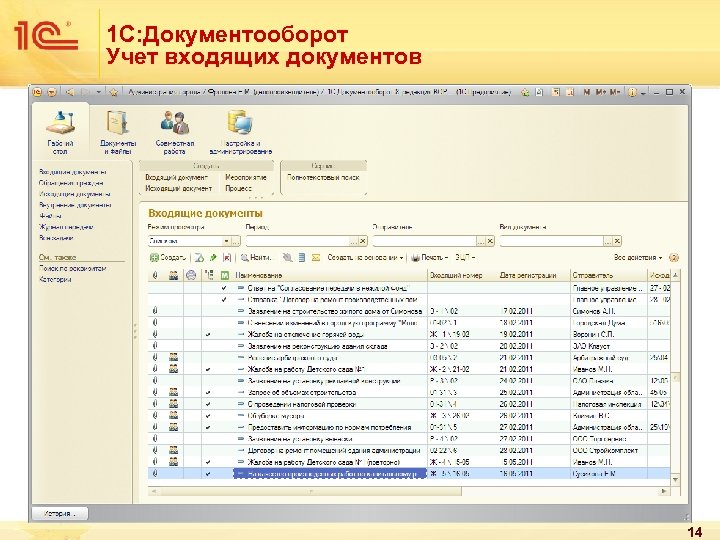This screenshot has height=540, width=720.
Task: Click the favorites star icon in title bar
Action: (x=114, y=92)
